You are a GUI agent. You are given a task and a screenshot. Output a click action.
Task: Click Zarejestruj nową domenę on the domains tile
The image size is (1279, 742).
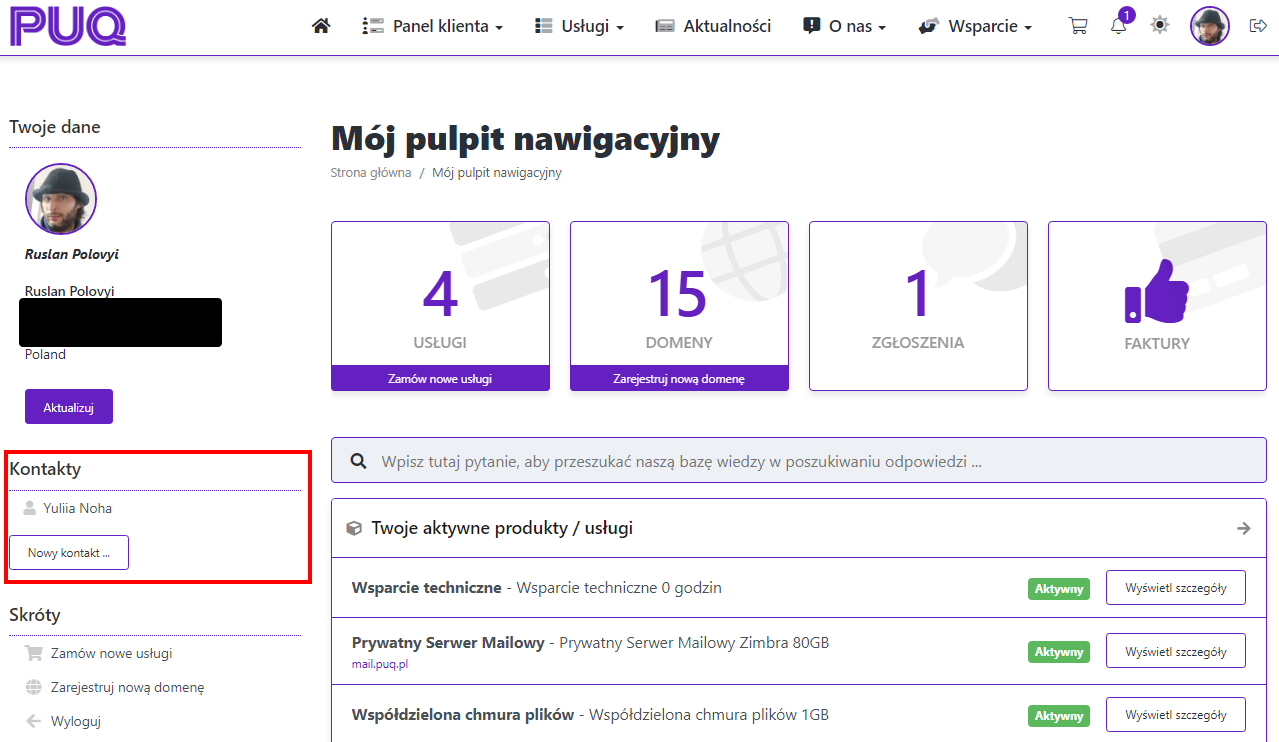point(679,379)
